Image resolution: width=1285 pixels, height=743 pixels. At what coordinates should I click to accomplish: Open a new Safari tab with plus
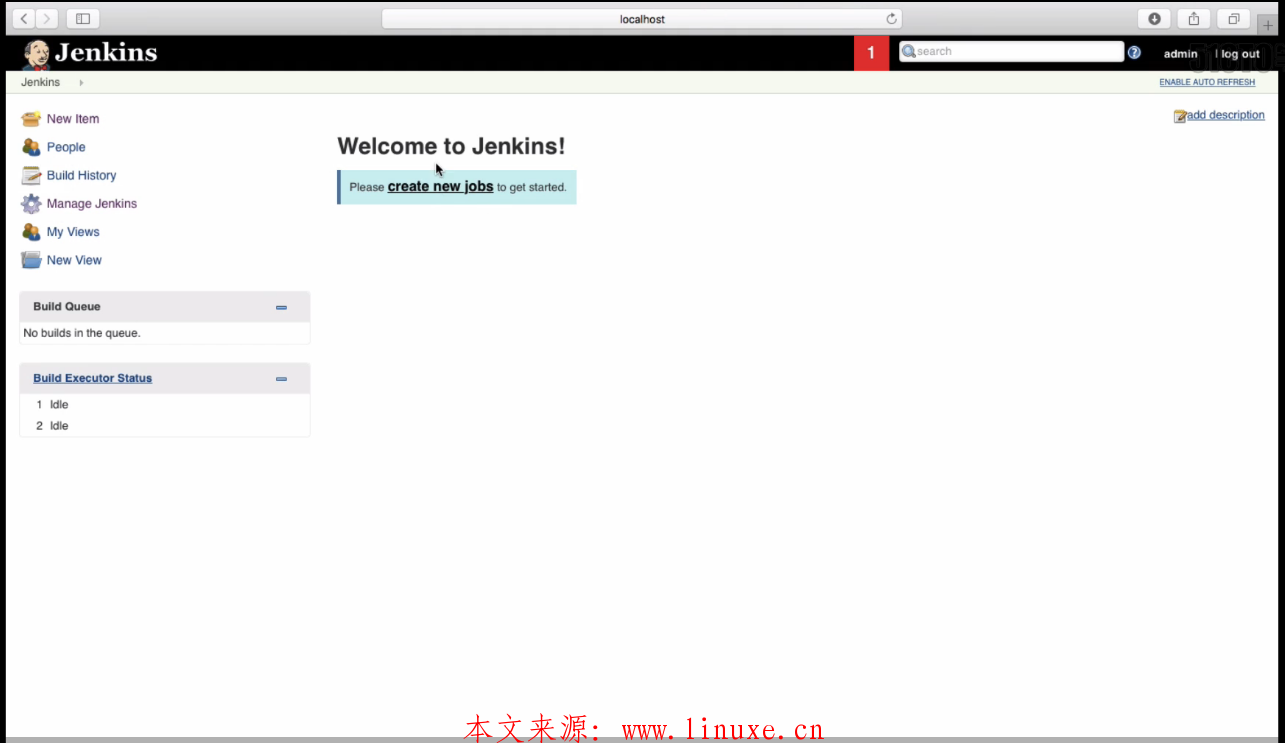coord(1268,24)
